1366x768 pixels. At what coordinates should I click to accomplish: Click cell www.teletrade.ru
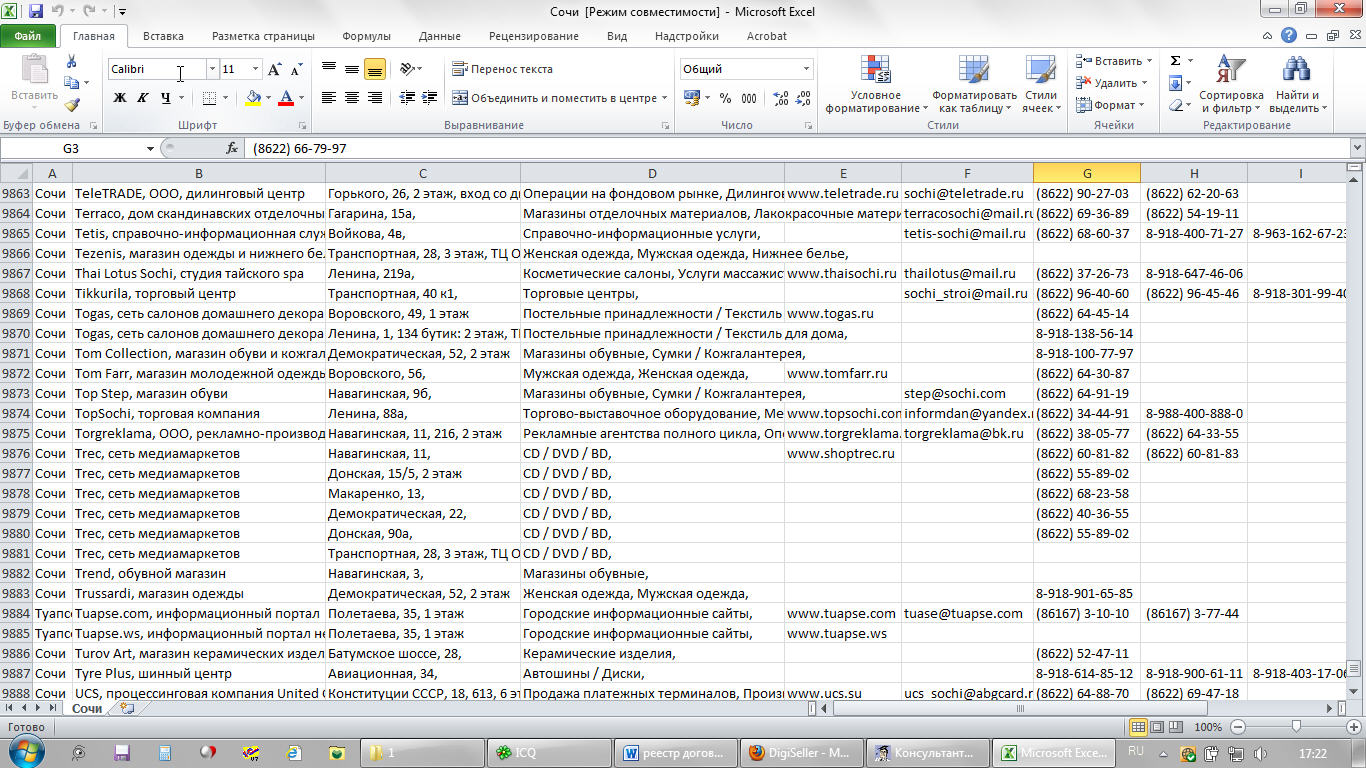(843, 193)
